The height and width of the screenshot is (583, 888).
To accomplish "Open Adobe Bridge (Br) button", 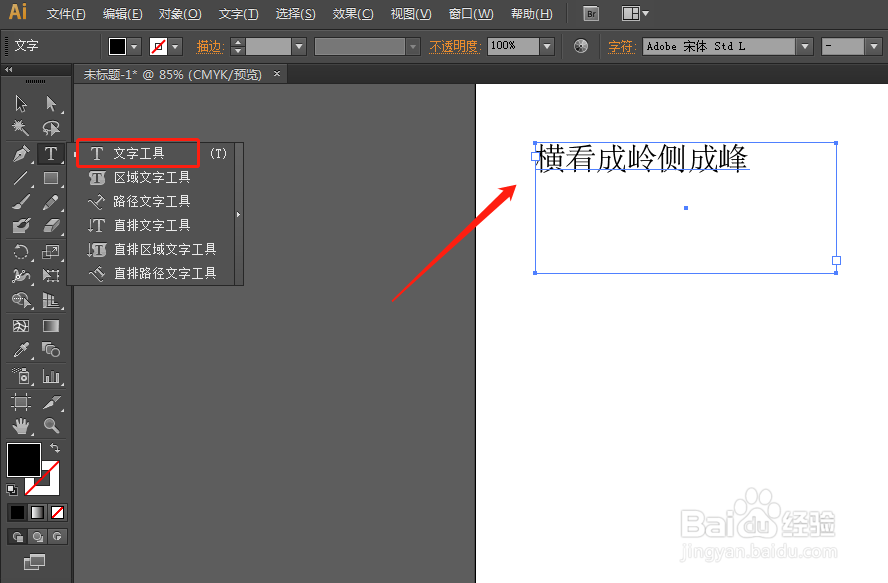I will tap(591, 14).
